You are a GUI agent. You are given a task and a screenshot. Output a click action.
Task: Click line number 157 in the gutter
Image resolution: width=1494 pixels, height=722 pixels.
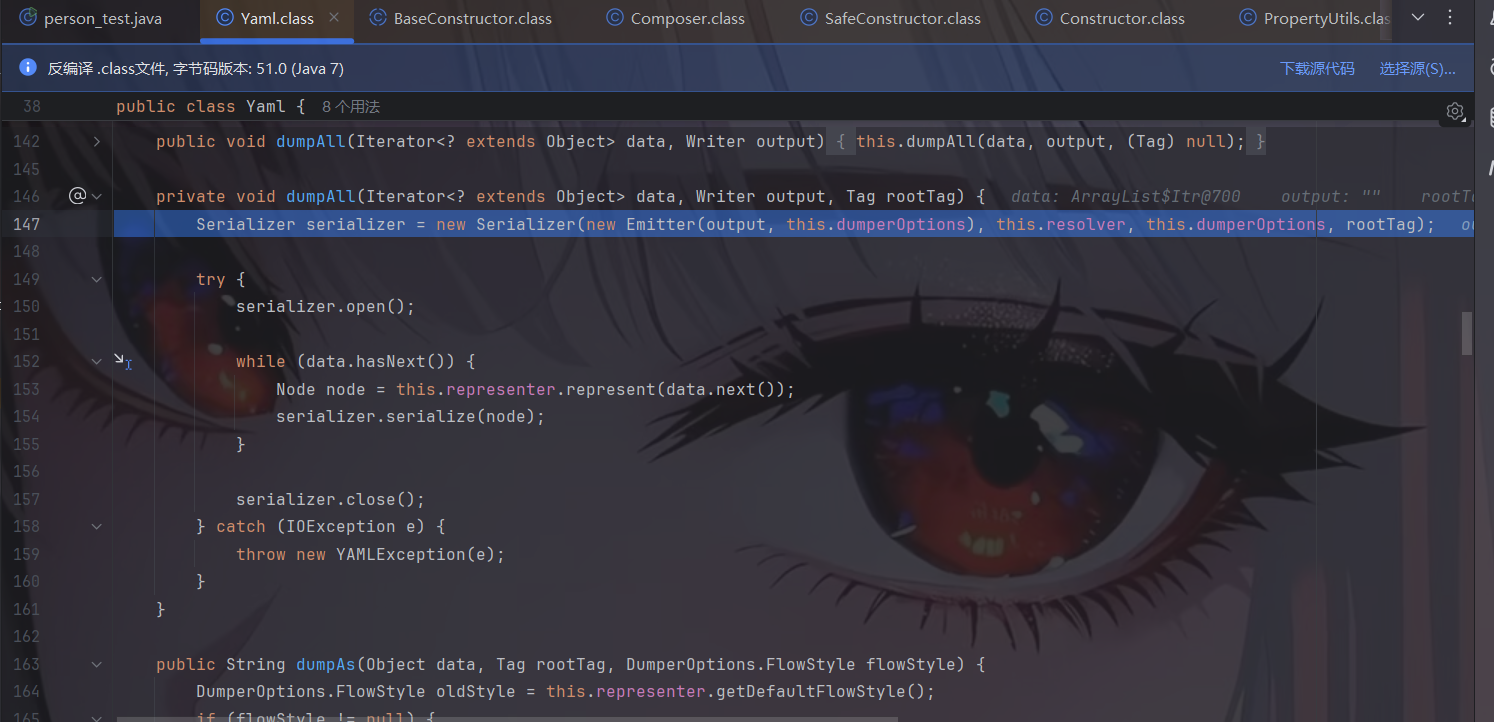point(27,499)
